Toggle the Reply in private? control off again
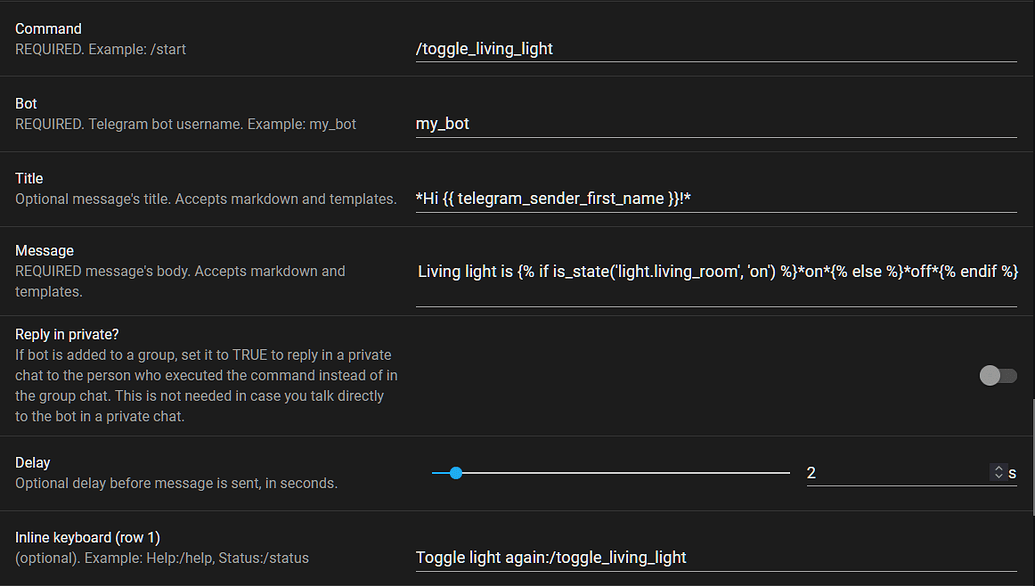Viewport: 1035px width, 586px height. (996, 375)
